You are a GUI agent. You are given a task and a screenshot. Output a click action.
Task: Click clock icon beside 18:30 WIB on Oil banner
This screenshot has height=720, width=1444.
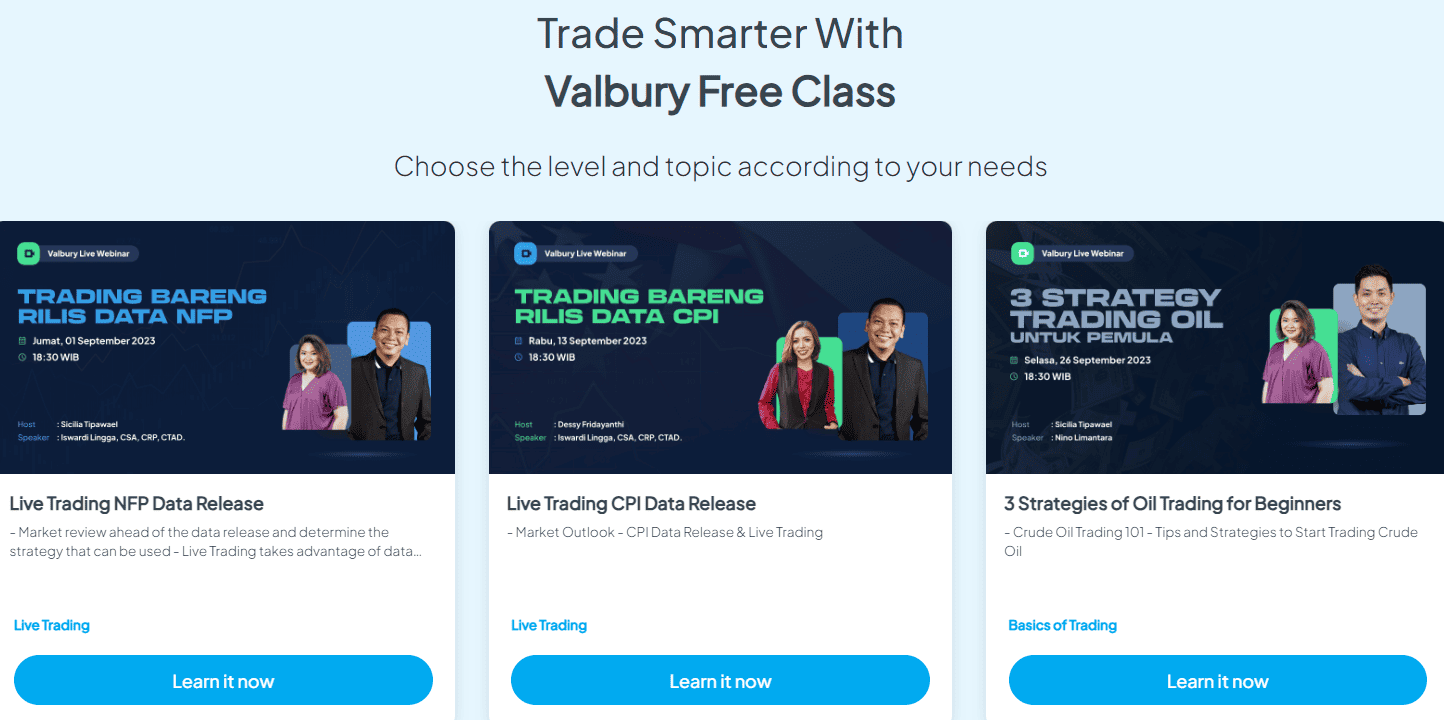tap(1014, 377)
